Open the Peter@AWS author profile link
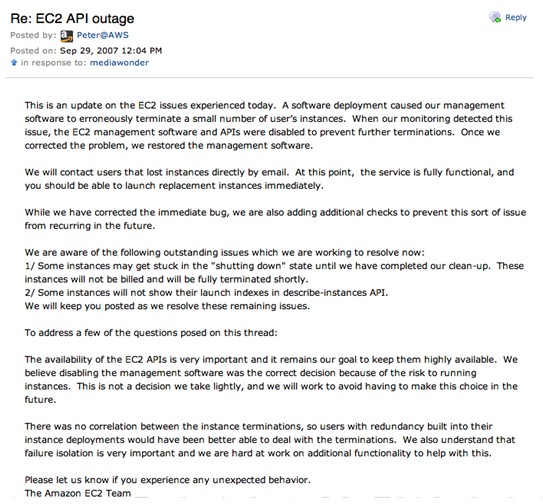This screenshot has height=504, width=543. pos(103,35)
